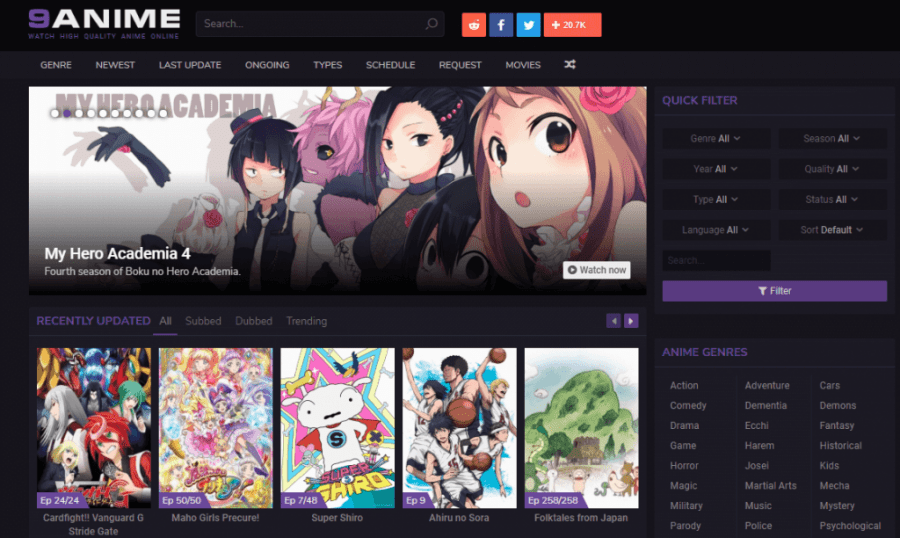Open the Sort Default dropdown
The height and width of the screenshot is (538, 900).
click(832, 230)
